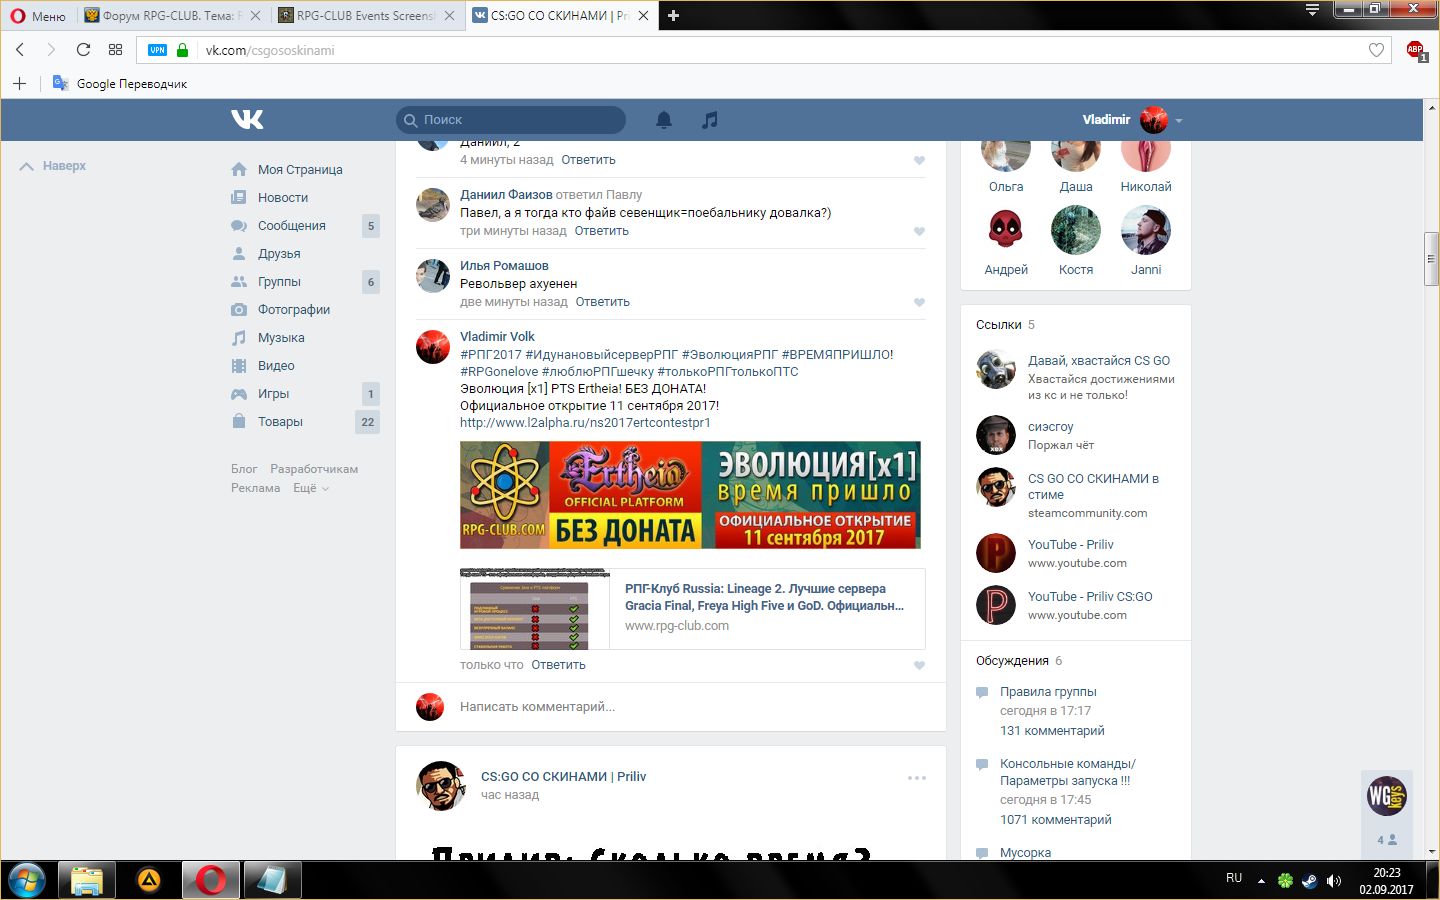Open Давай, хвастайся CS GO link
Viewport: 1440px width, 900px height.
(1099, 361)
